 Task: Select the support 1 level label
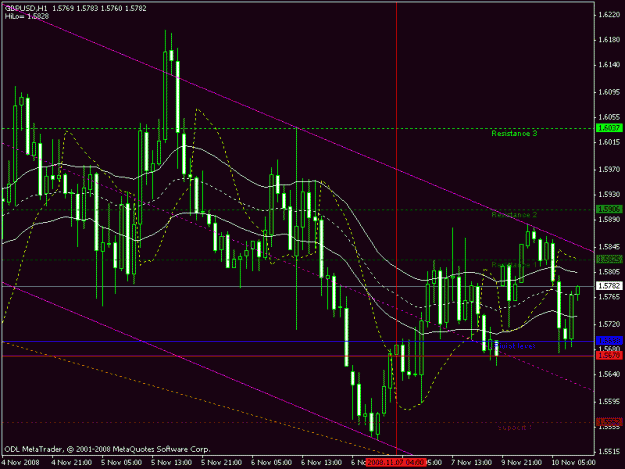click(515, 428)
